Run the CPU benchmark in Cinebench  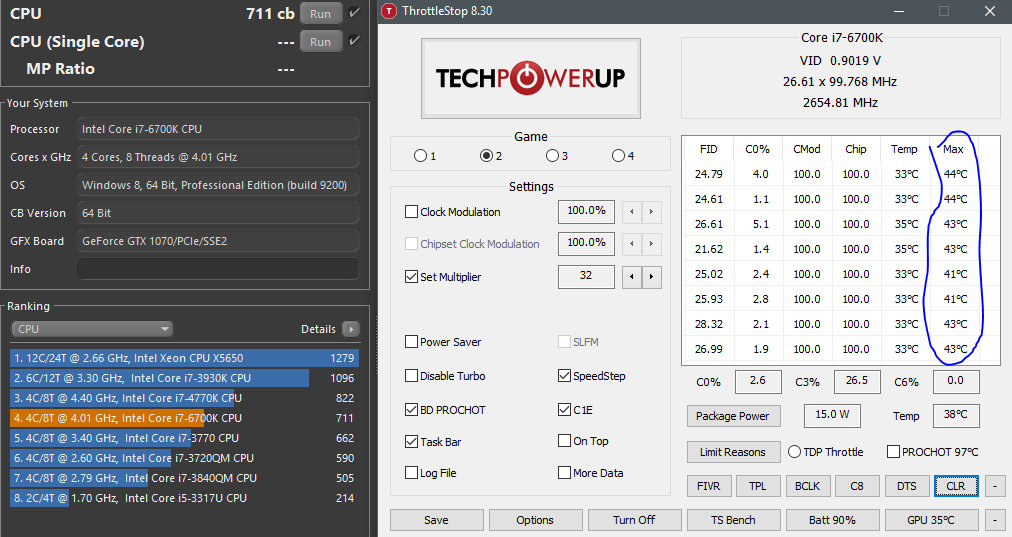pyautogui.click(x=321, y=14)
